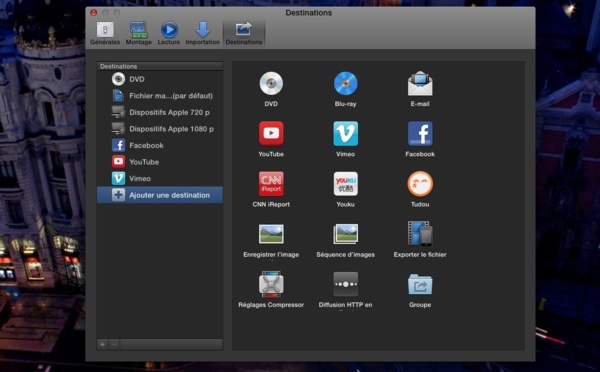Image resolution: width=600 pixels, height=372 pixels.
Task: Select Facebook in the sidebar list
Action: tap(160, 145)
